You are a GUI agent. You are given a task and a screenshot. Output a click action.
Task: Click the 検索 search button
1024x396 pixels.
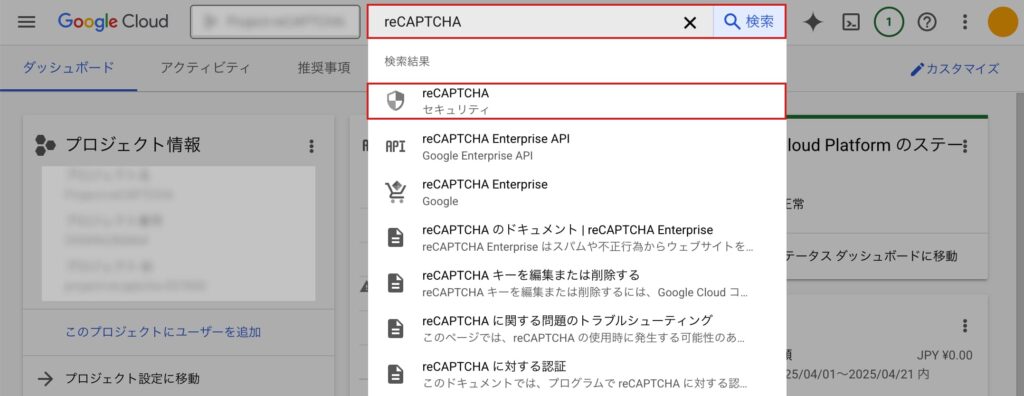tap(749, 22)
